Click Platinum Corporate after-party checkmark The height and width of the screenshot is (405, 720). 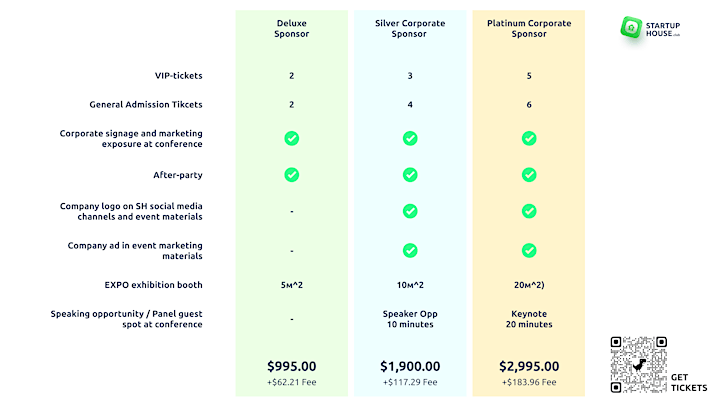(x=529, y=174)
